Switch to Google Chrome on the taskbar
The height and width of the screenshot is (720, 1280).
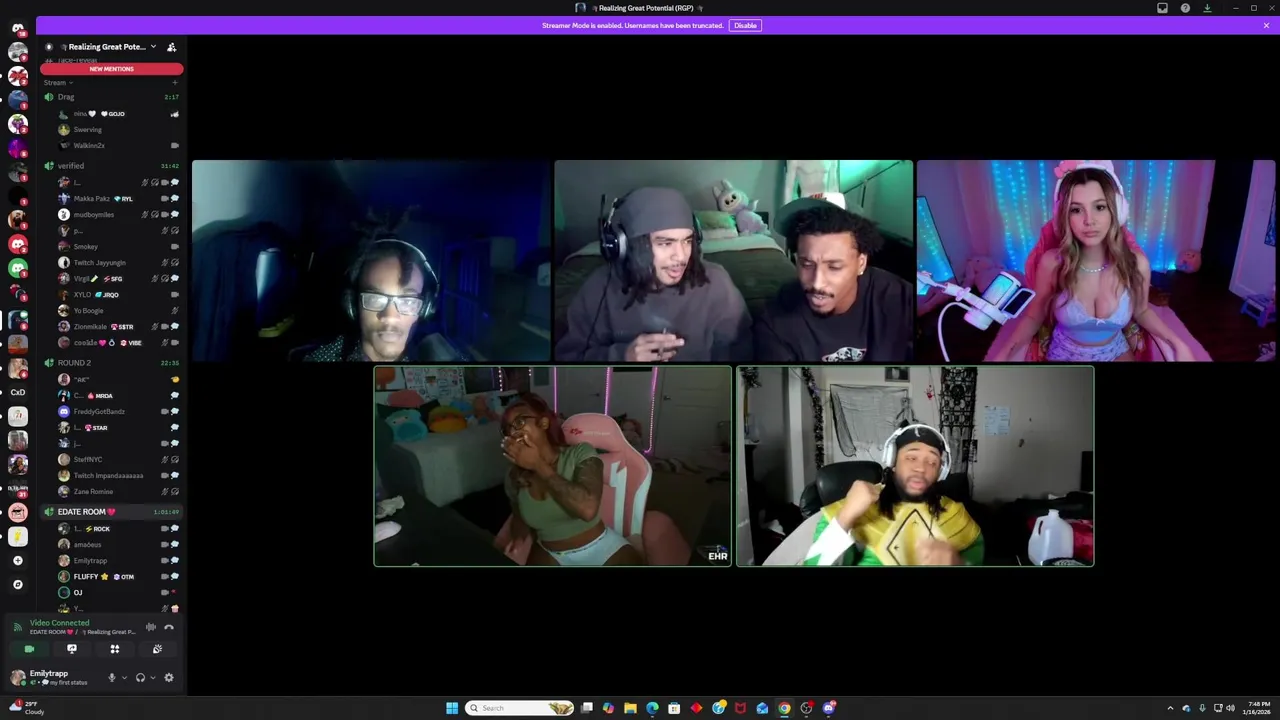click(784, 708)
